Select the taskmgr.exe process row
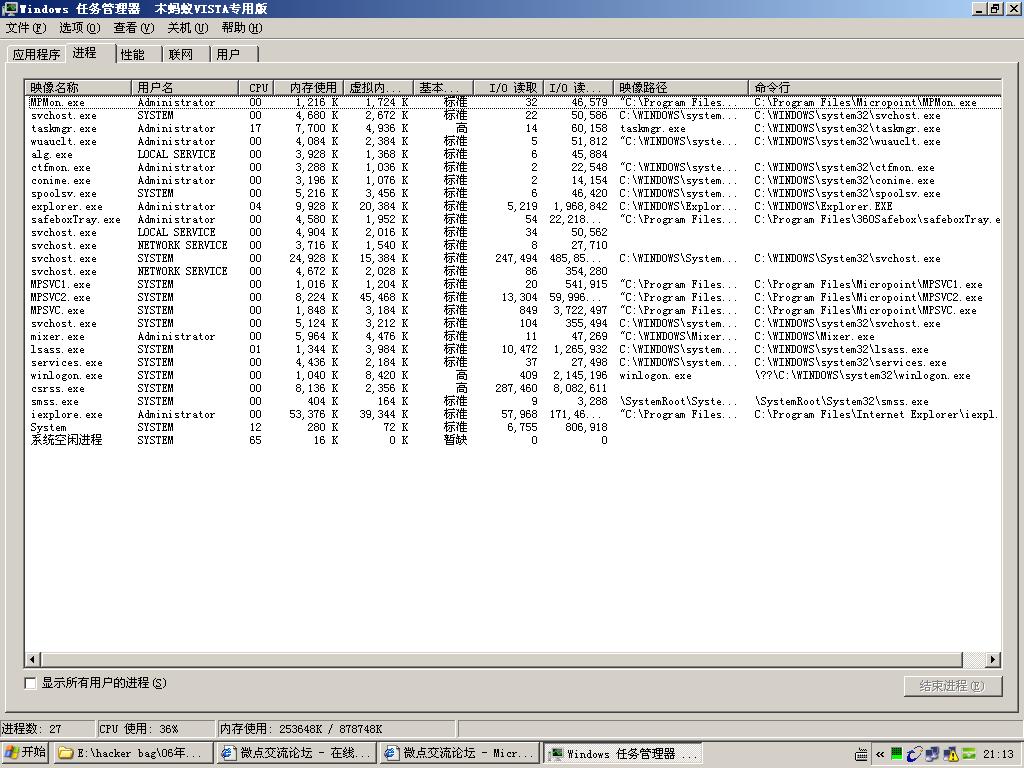This screenshot has width=1024, height=768. point(513,129)
